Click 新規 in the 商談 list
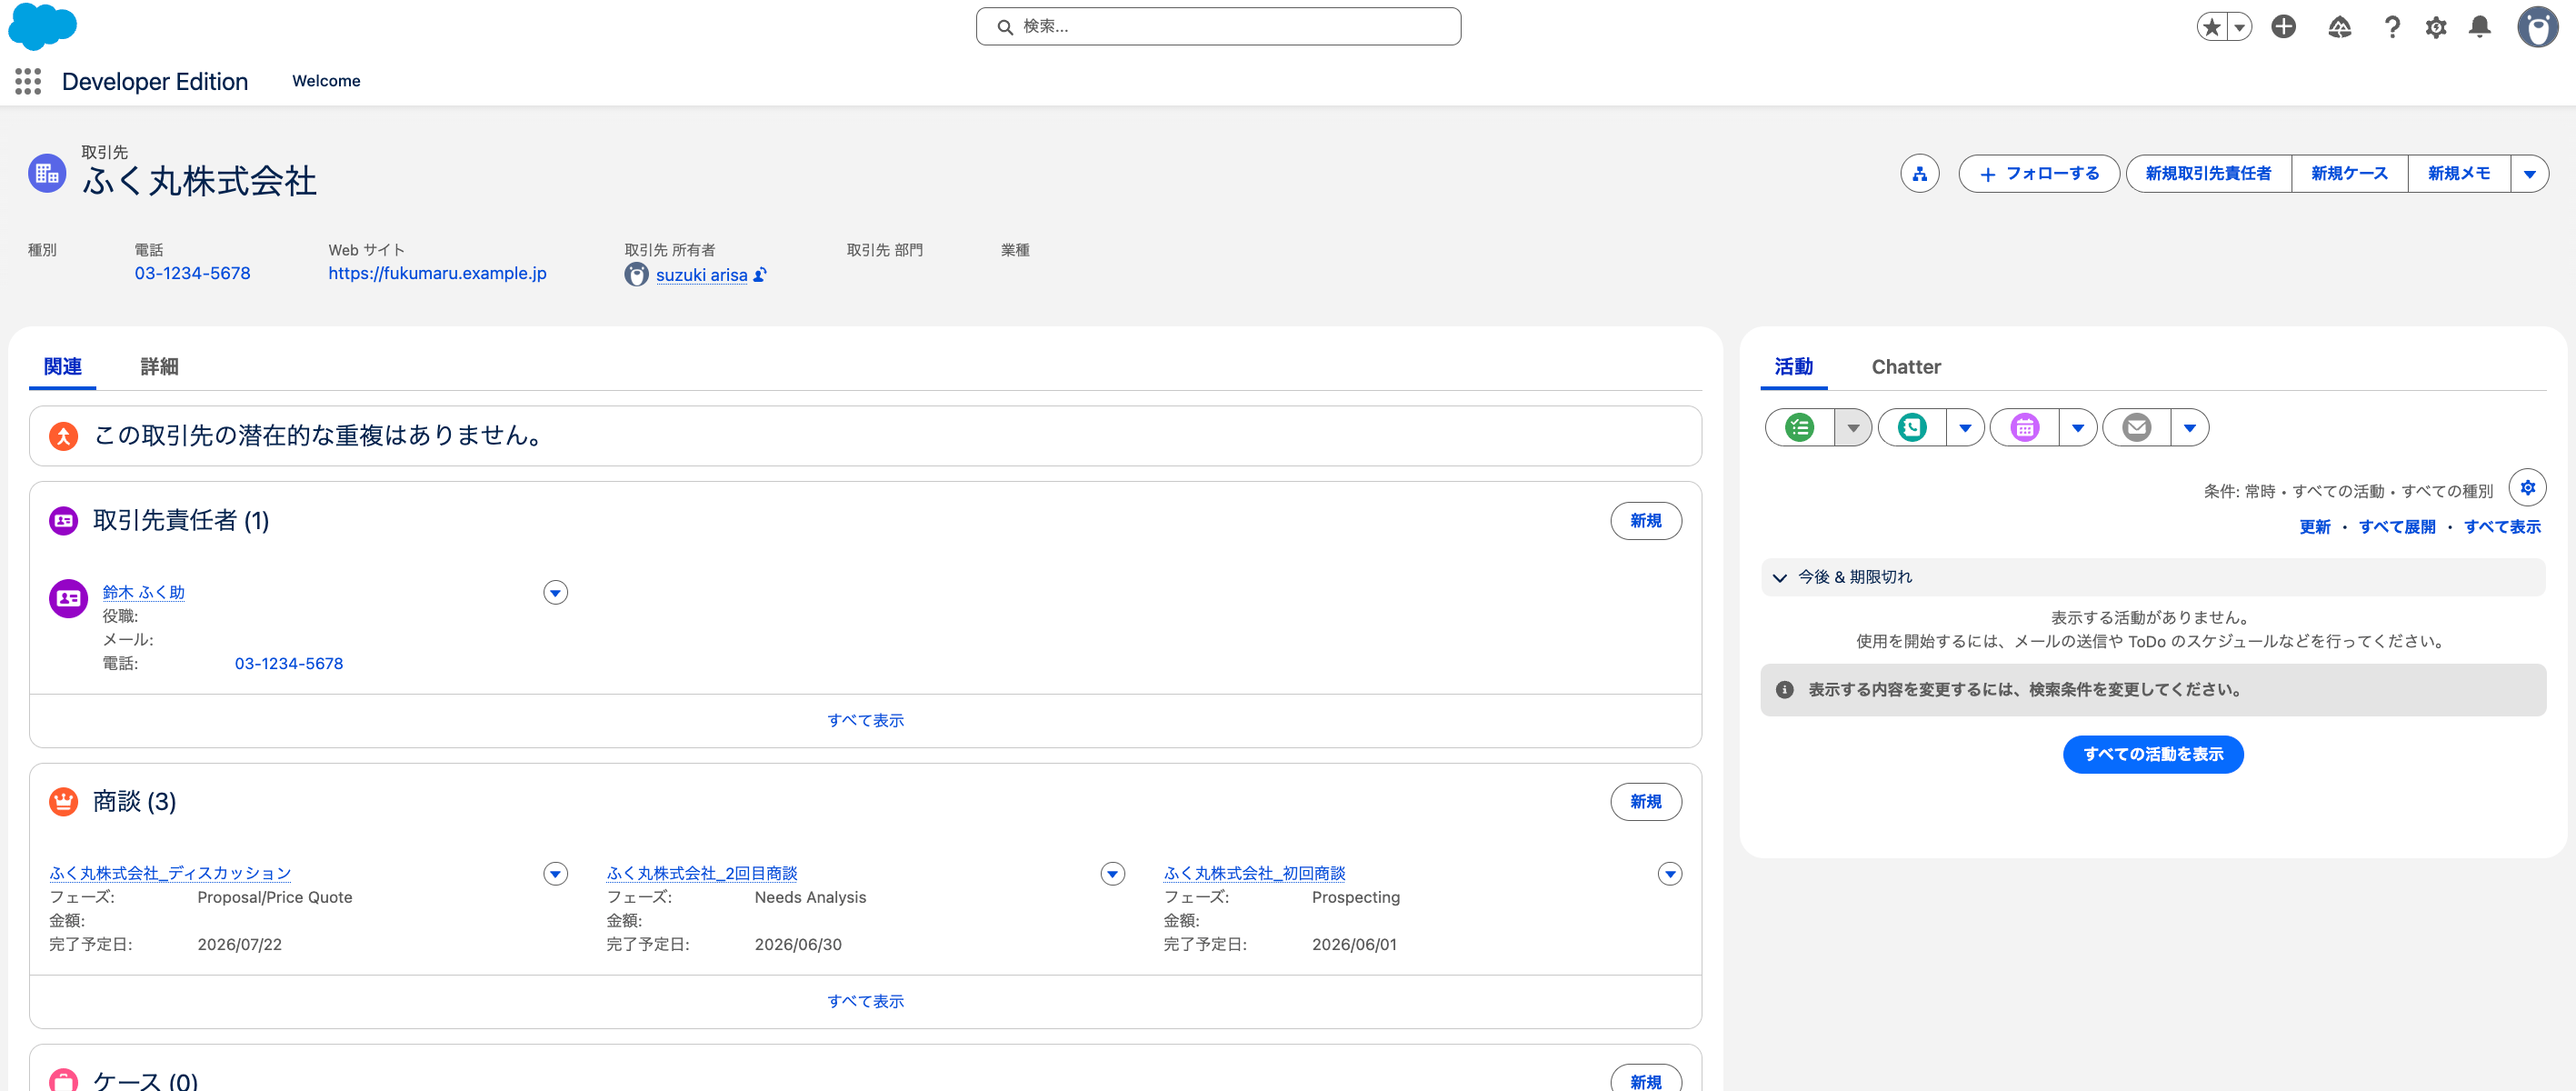The height and width of the screenshot is (1091, 2576). click(1645, 802)
